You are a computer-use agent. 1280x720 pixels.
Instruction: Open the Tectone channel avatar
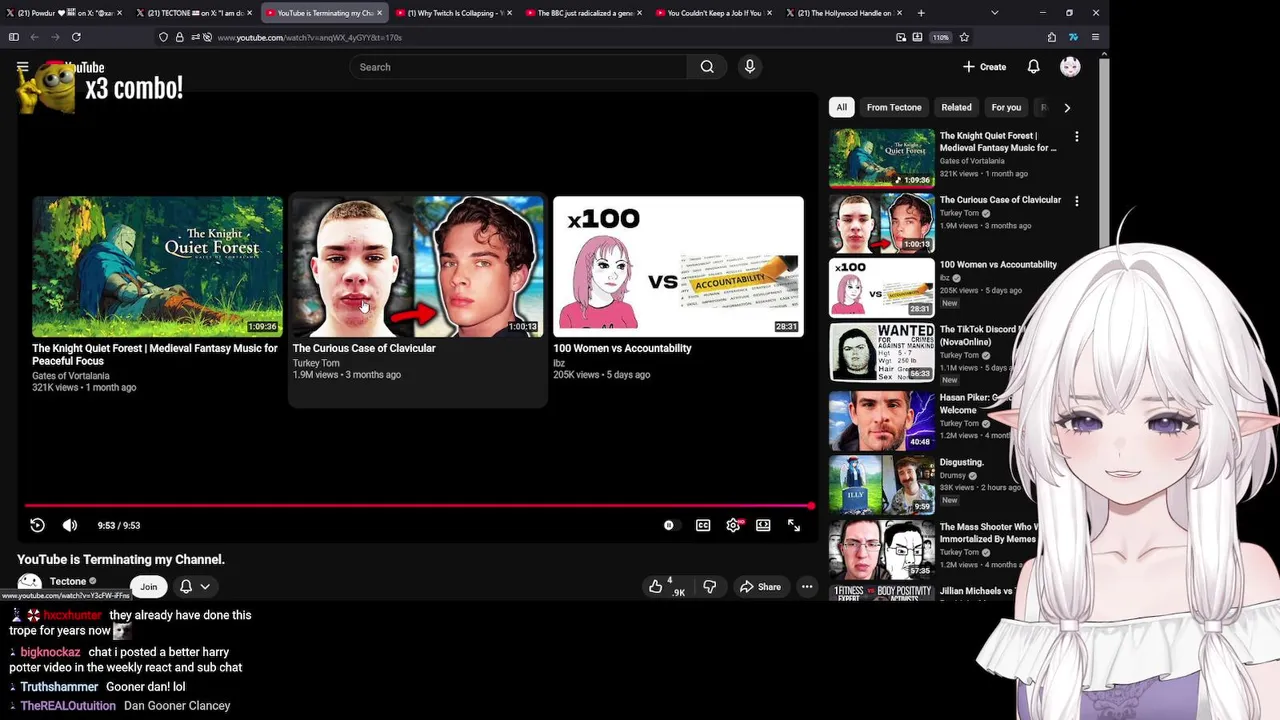(x=30, y=583)
